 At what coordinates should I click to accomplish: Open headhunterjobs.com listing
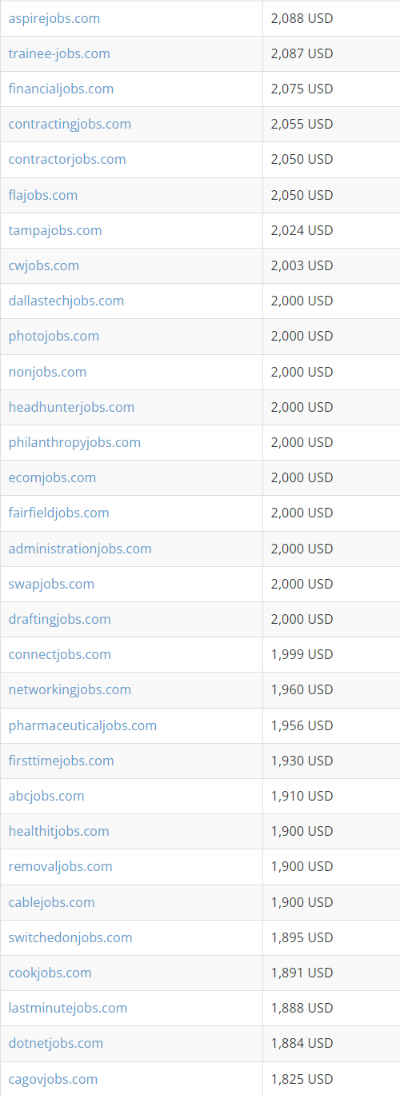tap(71, 408)
